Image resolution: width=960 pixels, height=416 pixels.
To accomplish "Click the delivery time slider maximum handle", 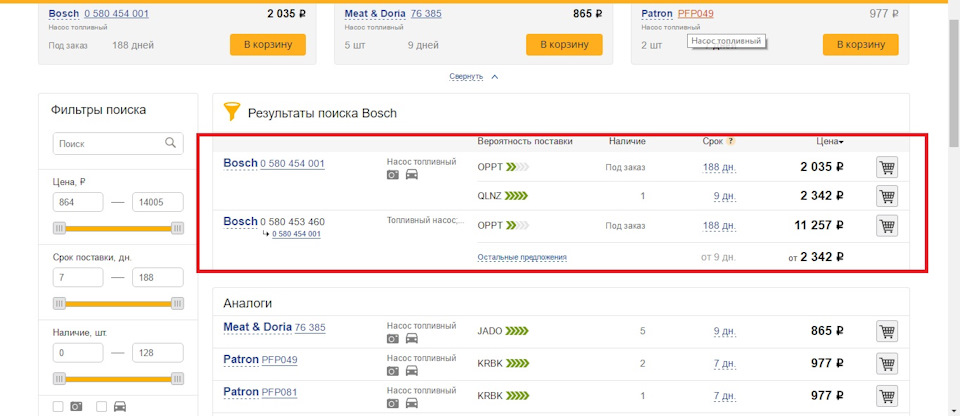I will 177,304.
